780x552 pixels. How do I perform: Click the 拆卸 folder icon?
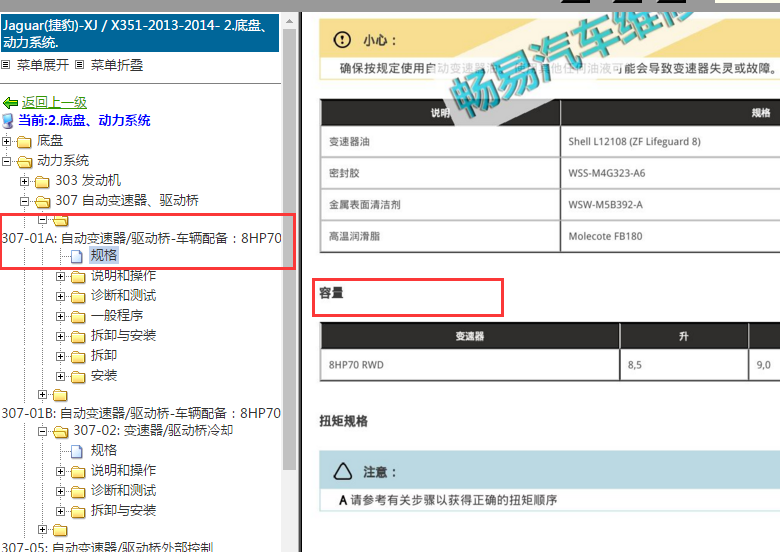click(78, 357)
